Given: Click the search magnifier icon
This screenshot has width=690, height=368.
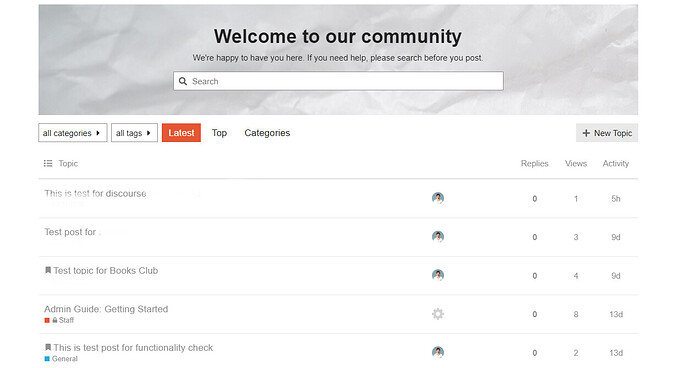Looking at the screenshot, I should click(183, 81).
